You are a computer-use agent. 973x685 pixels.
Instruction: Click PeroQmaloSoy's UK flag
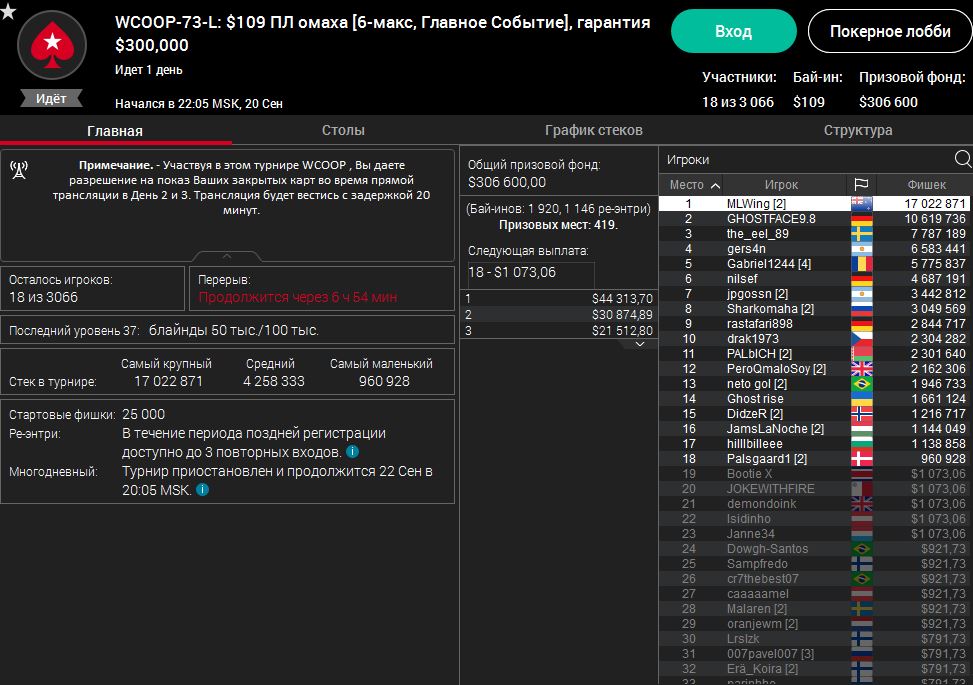coord(861,369)
